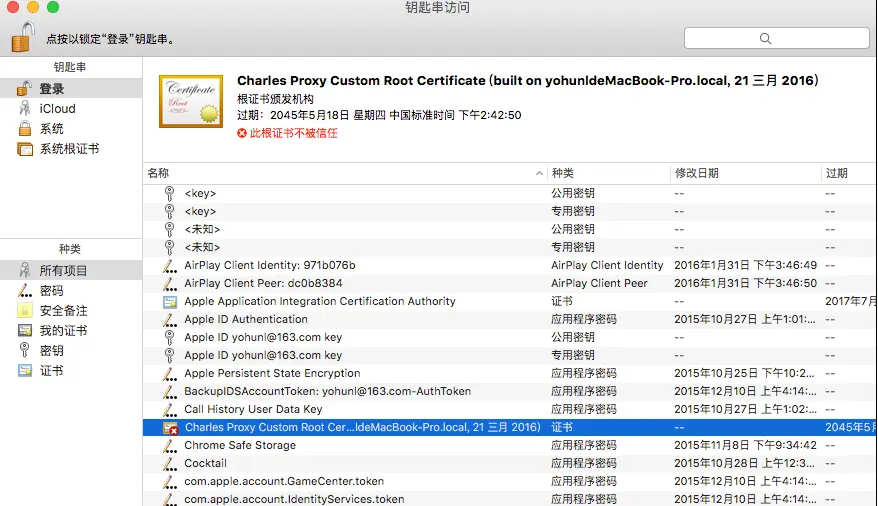Click the 证书 icon in the sidebar
The width and height of the screenshot is (878, 506).
25,371
